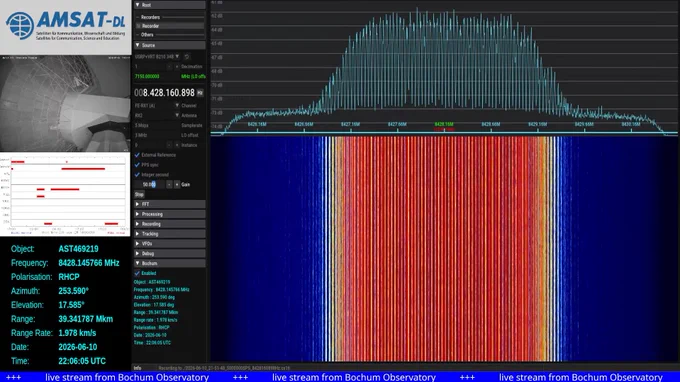Viewport: 680px width, 382px height.
Task: Expand the Debug section
Action: (x=169, y=253)
